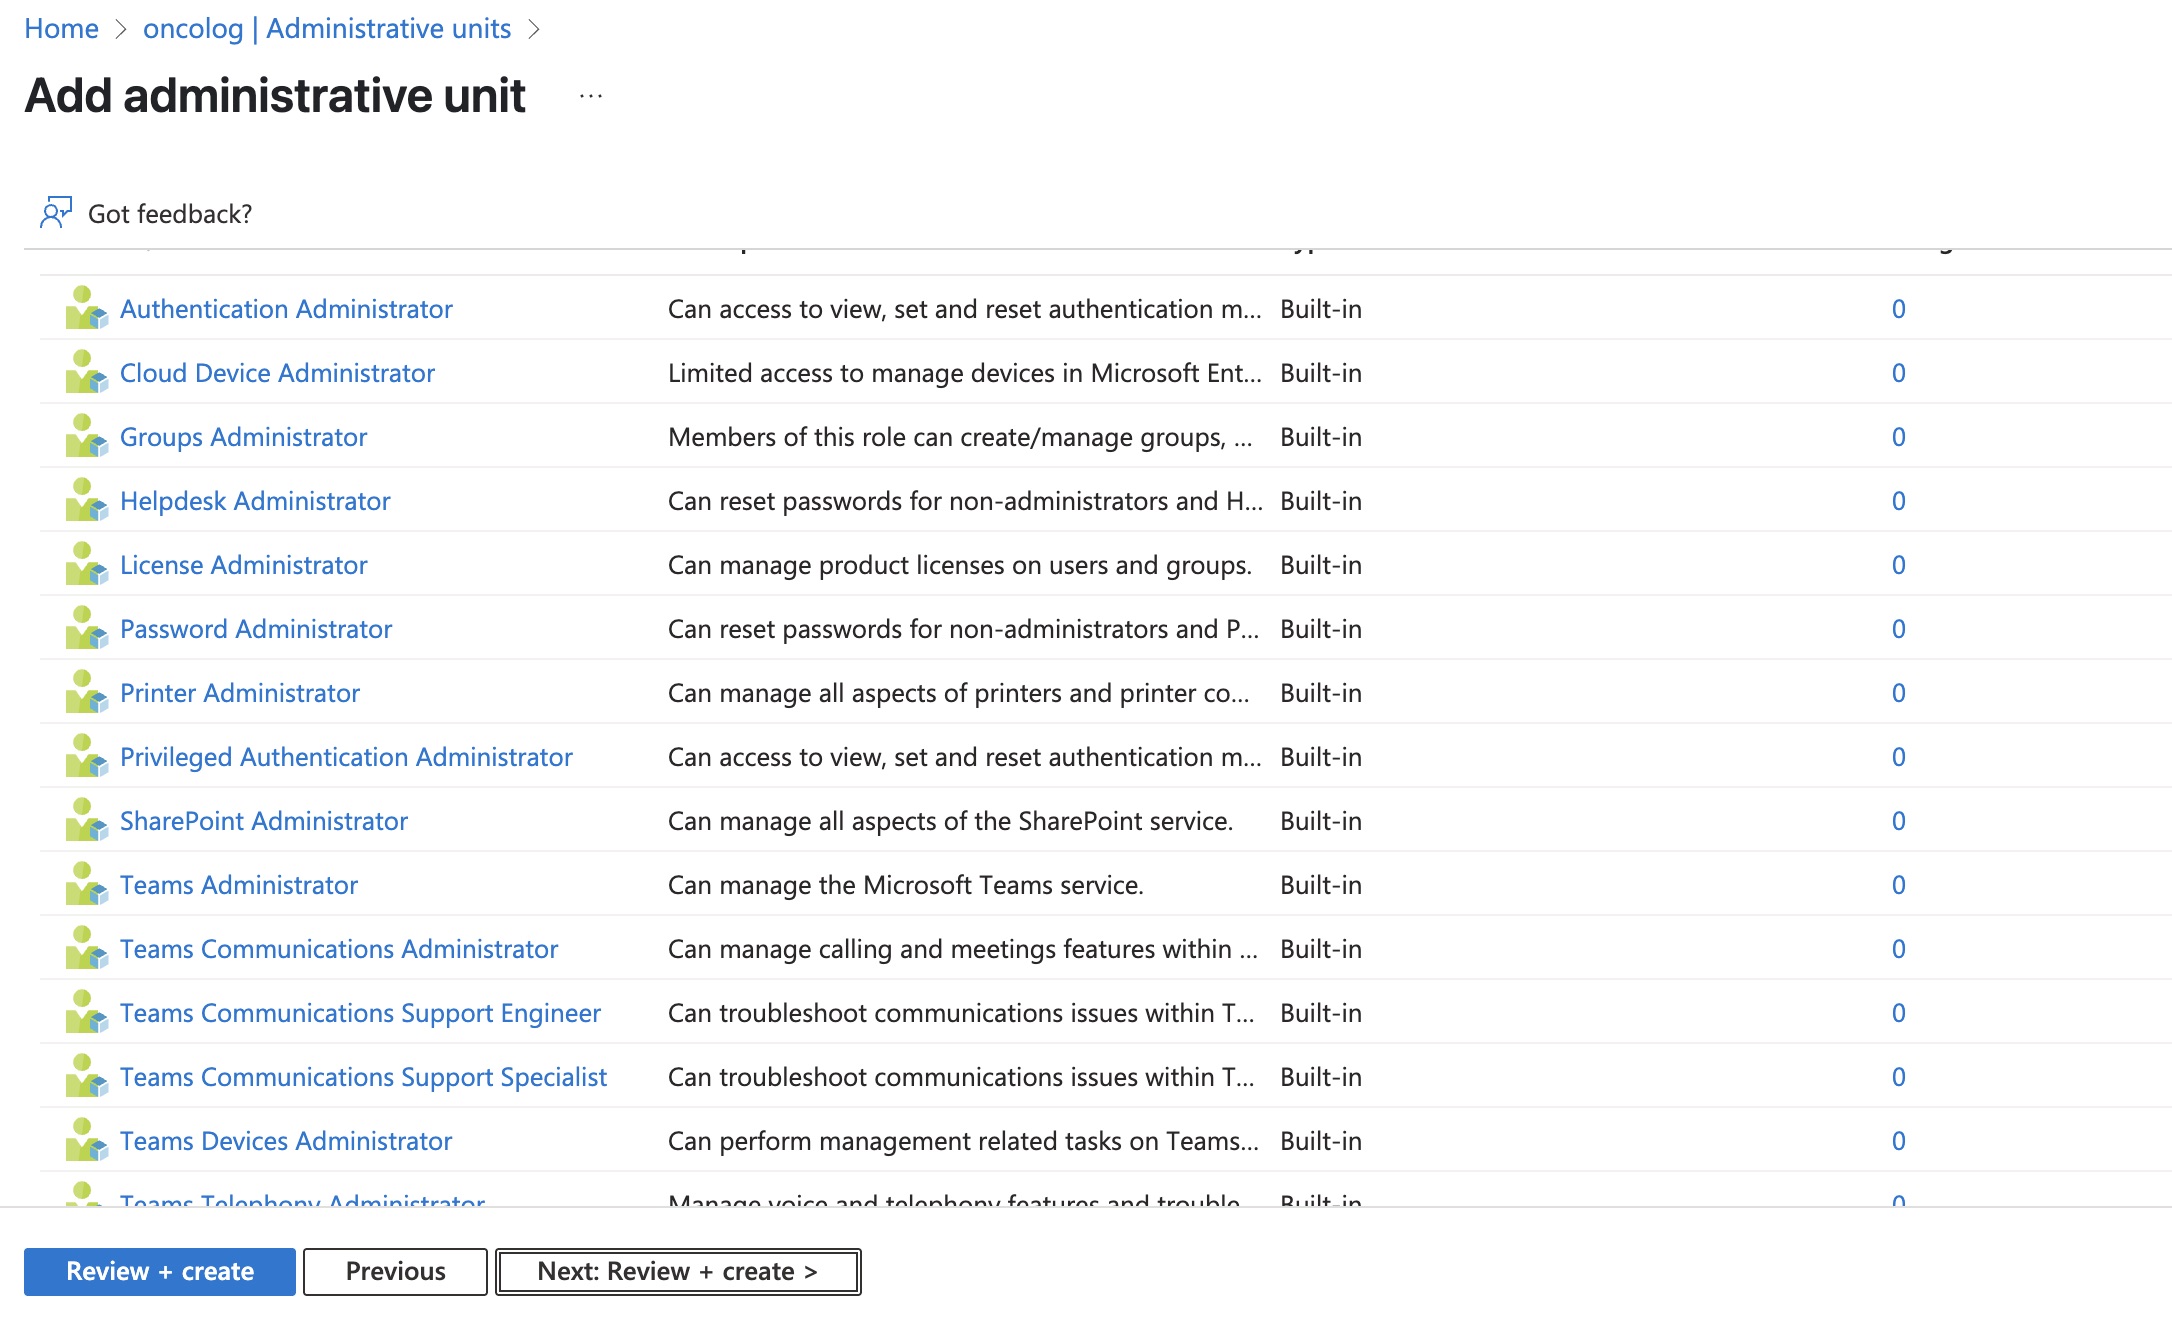Click the Cloud Device Administrator role icon
This screenshot has height=1336, width=2172.
[x=86, y=372]
